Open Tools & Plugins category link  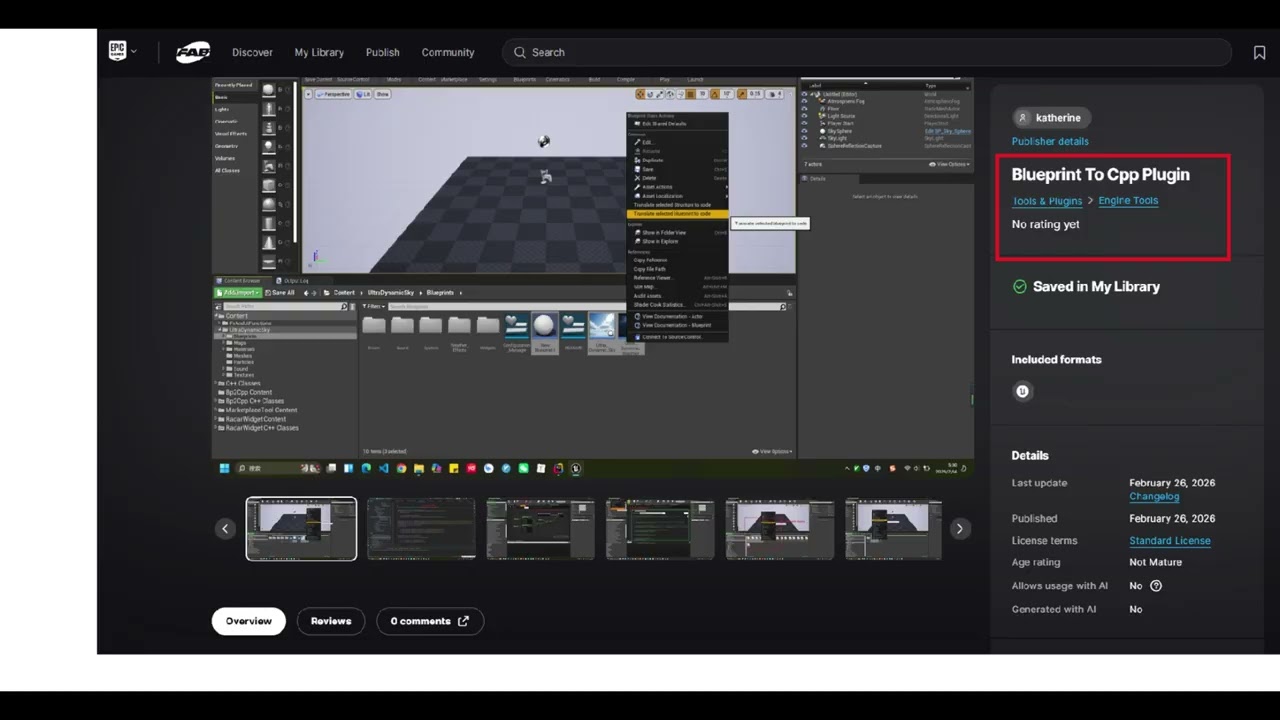pyautogui.click(x=1047, y=201)
